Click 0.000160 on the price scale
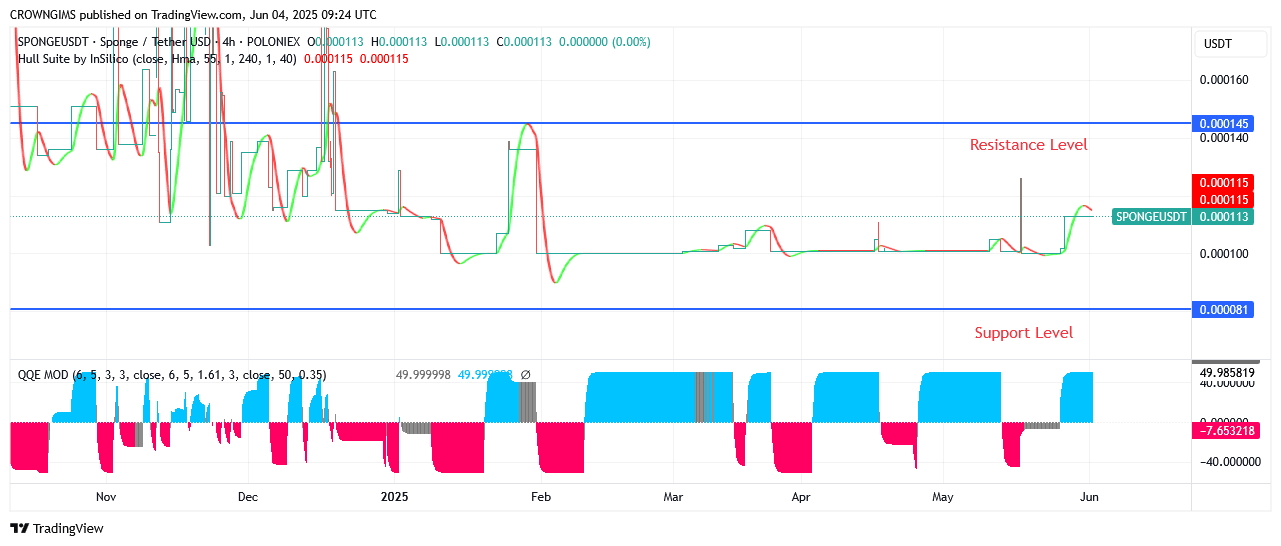The image size is (1281, 546). tap(1224, 80)
